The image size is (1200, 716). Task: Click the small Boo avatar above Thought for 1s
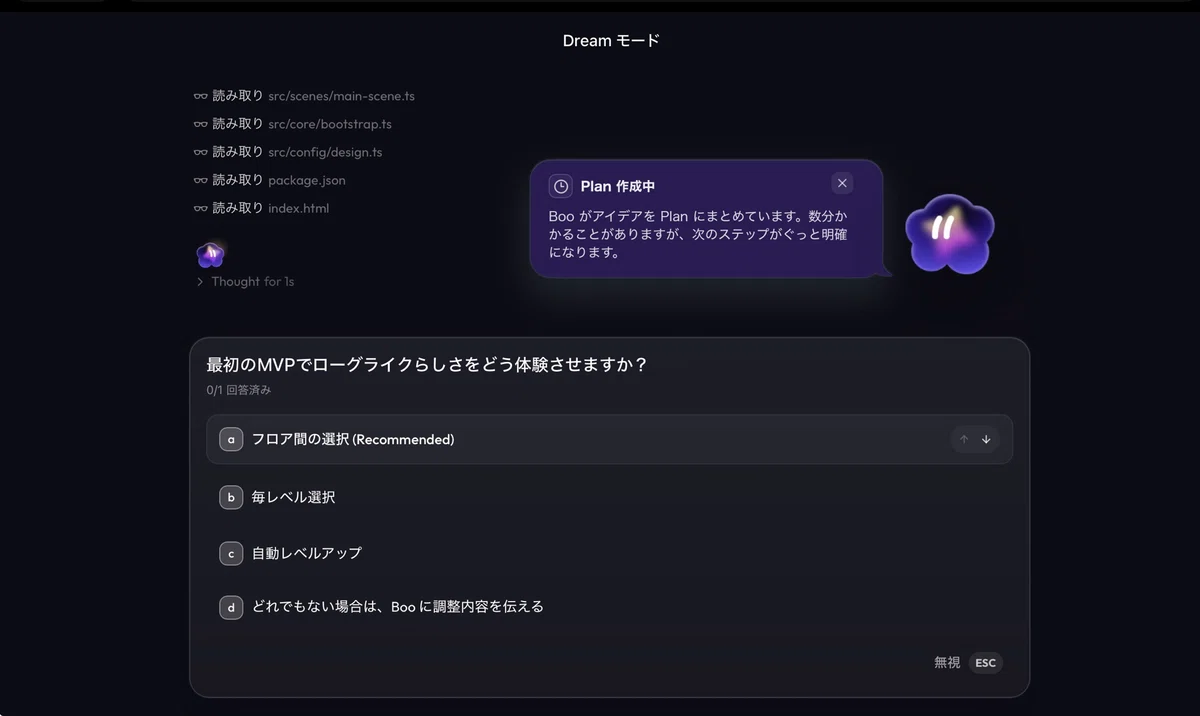click(210, 255)
